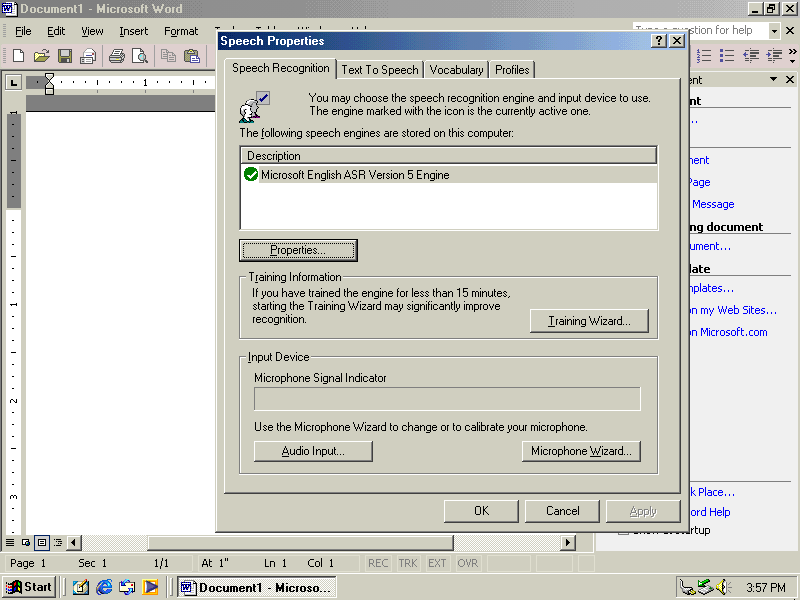Expand the help question box dropdown arrow
Image resolution: width=800 pixels, height=600 pixels.
coord(774,31)
